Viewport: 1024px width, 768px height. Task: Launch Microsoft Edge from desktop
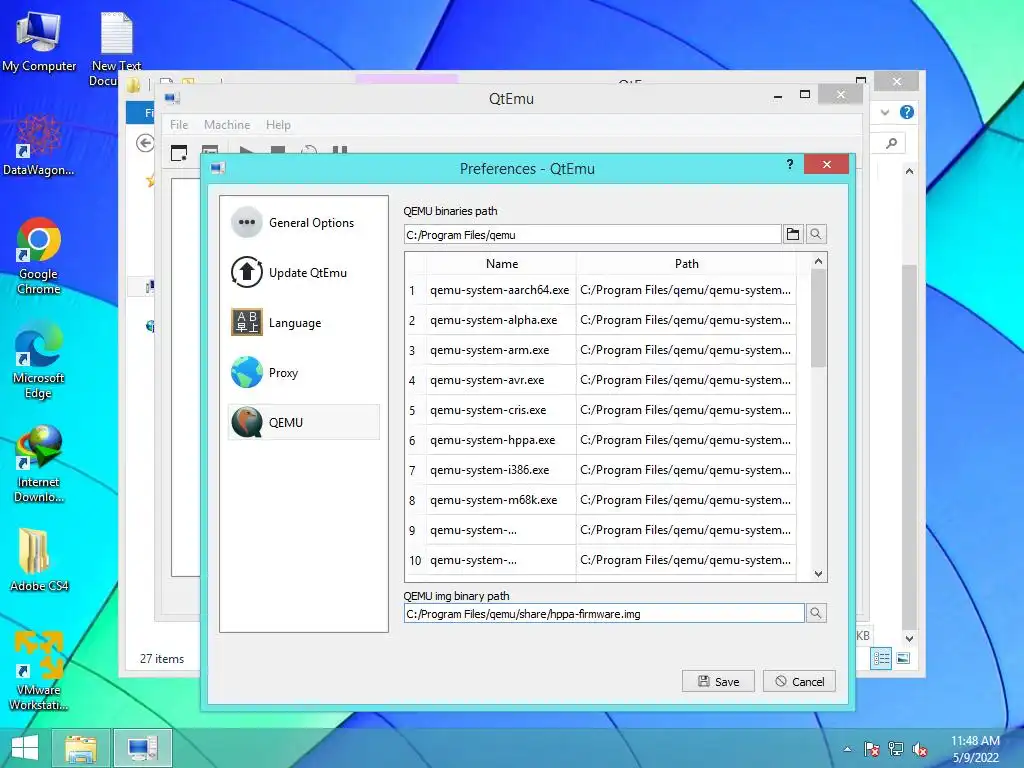click(39, 360)
